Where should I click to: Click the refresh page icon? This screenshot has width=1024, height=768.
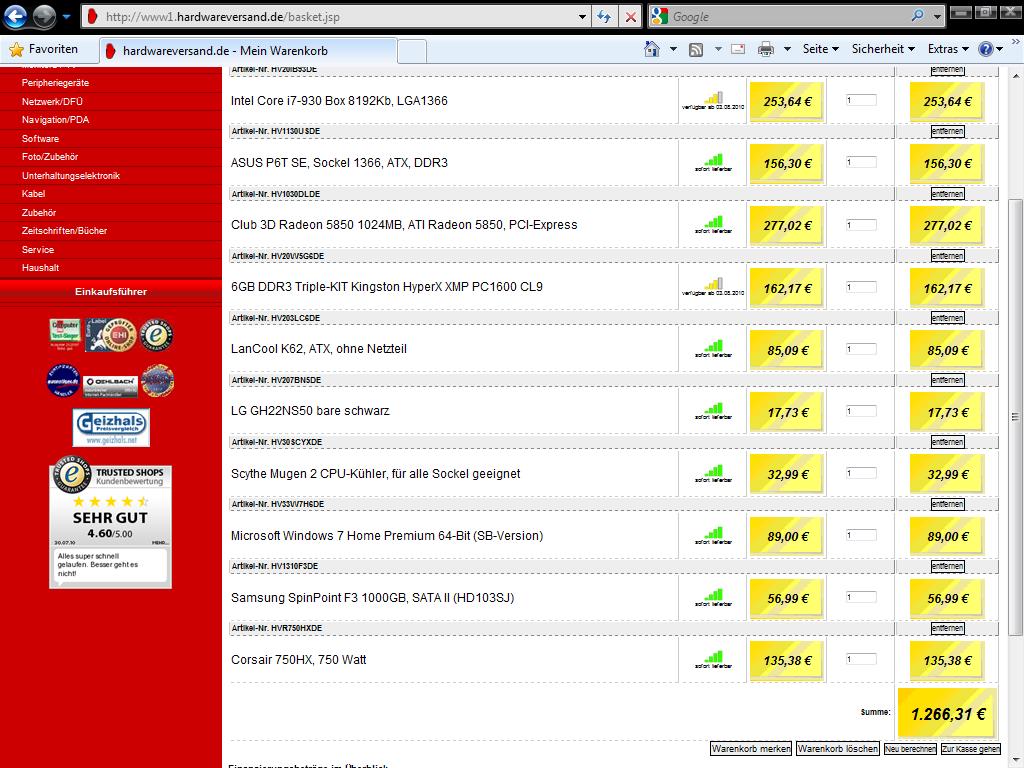point(604,17)
